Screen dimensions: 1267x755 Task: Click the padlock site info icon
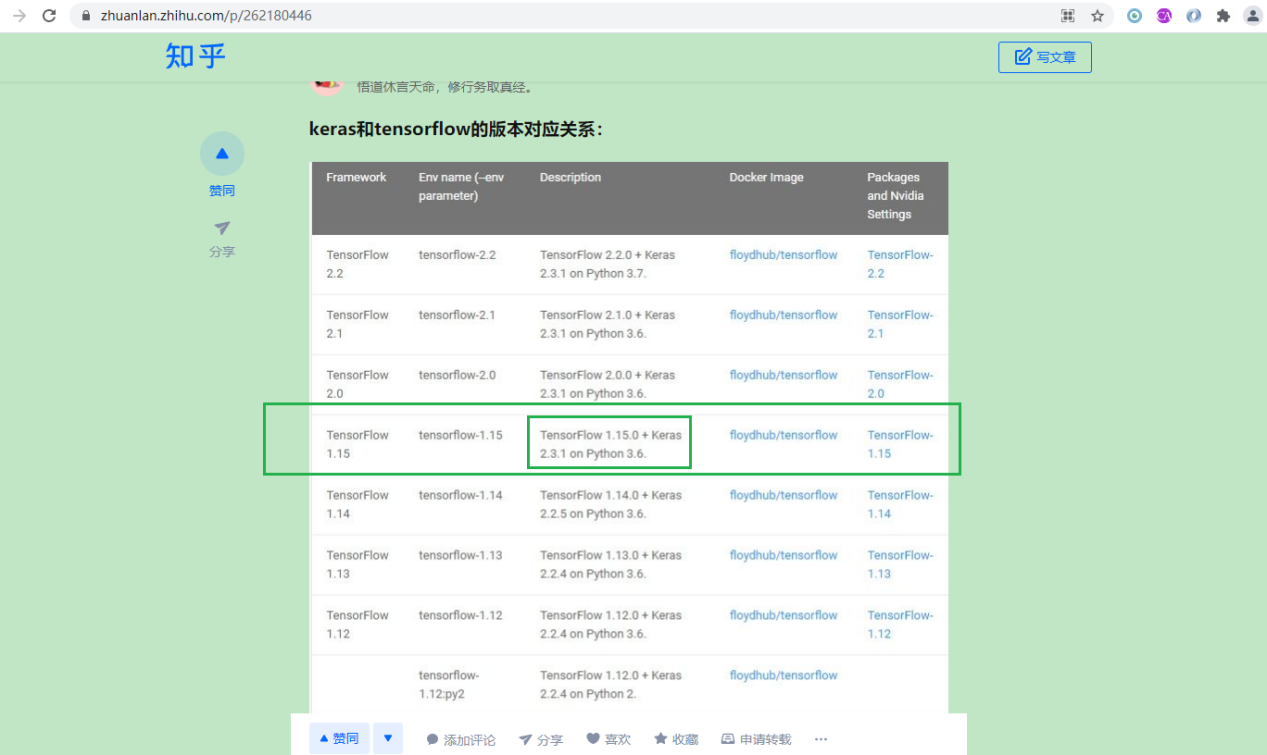pos(86,16)
